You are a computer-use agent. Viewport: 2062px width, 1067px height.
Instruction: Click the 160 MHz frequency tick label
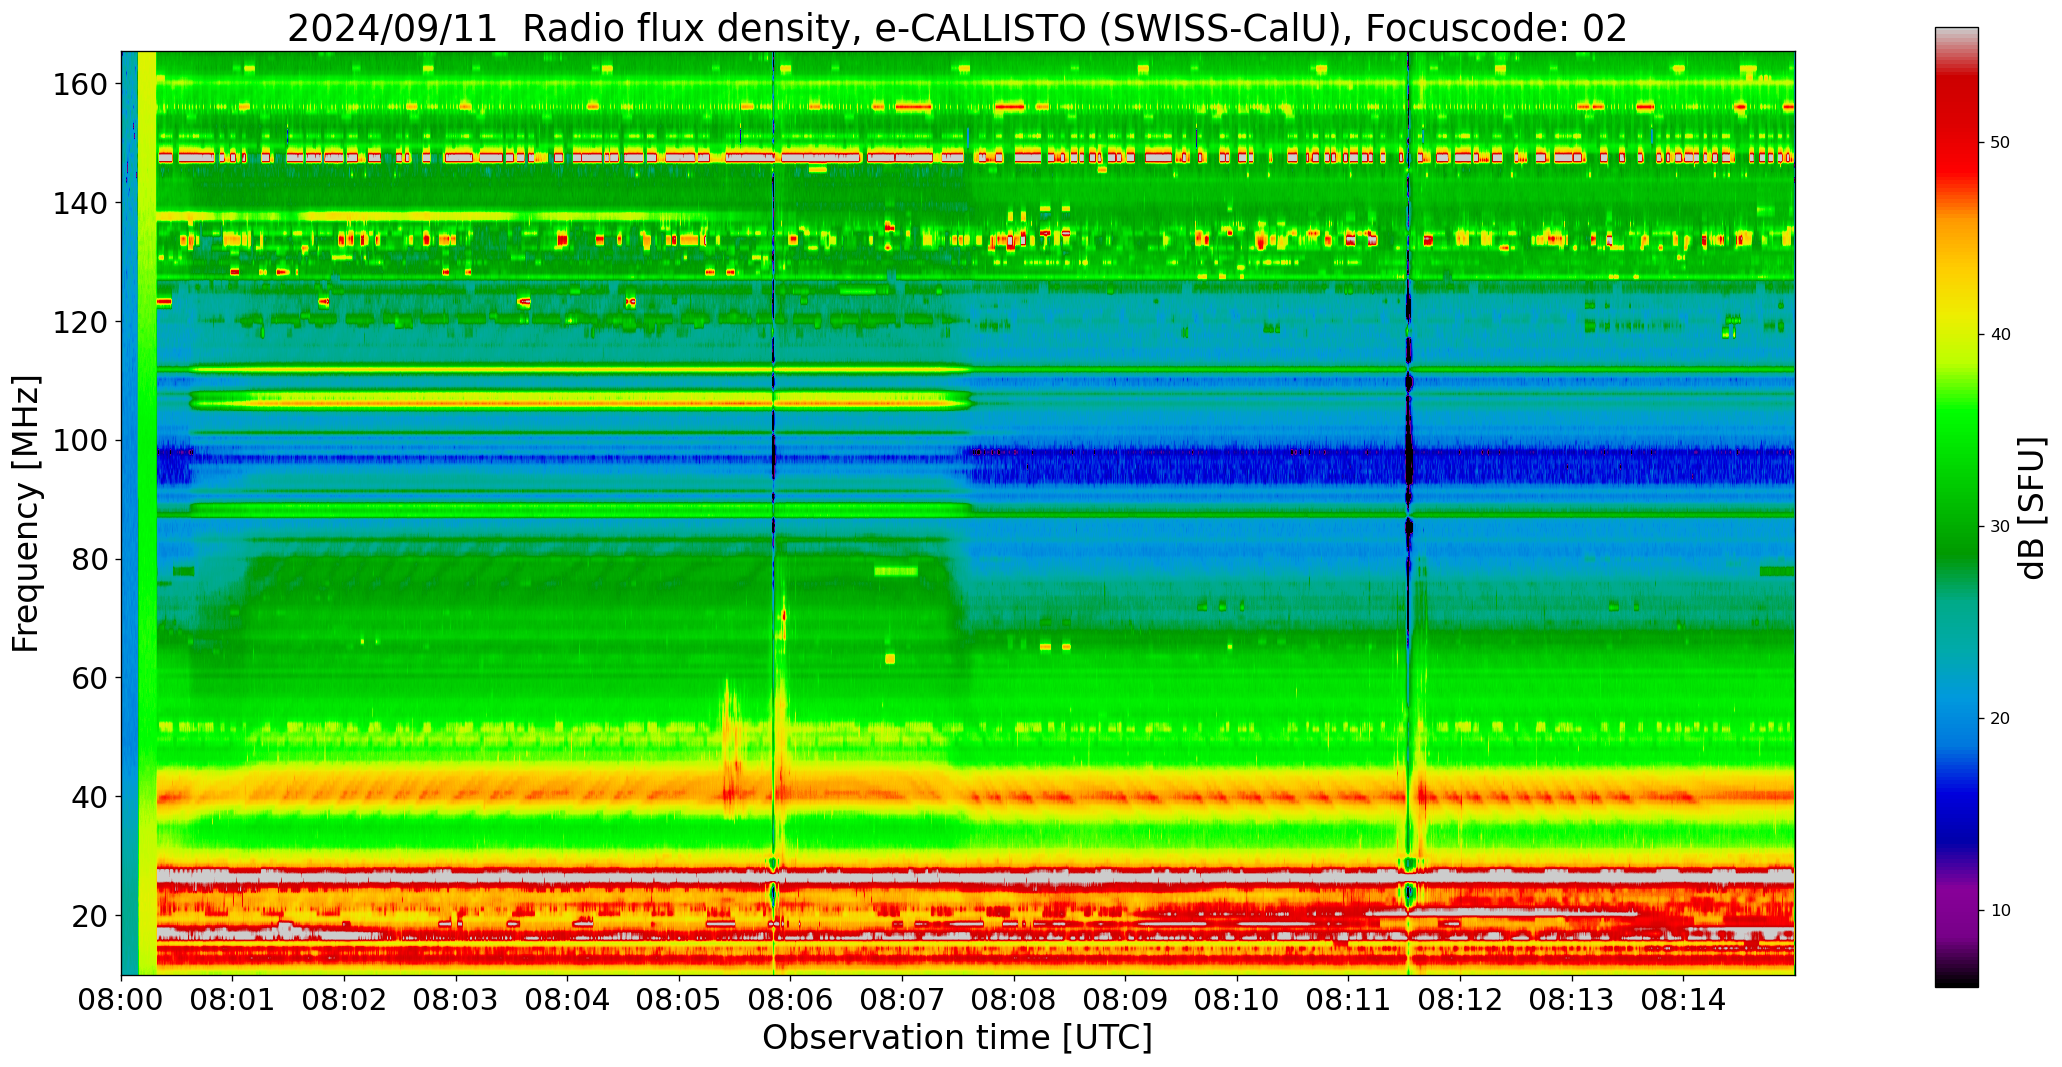(x=81, y=85)
